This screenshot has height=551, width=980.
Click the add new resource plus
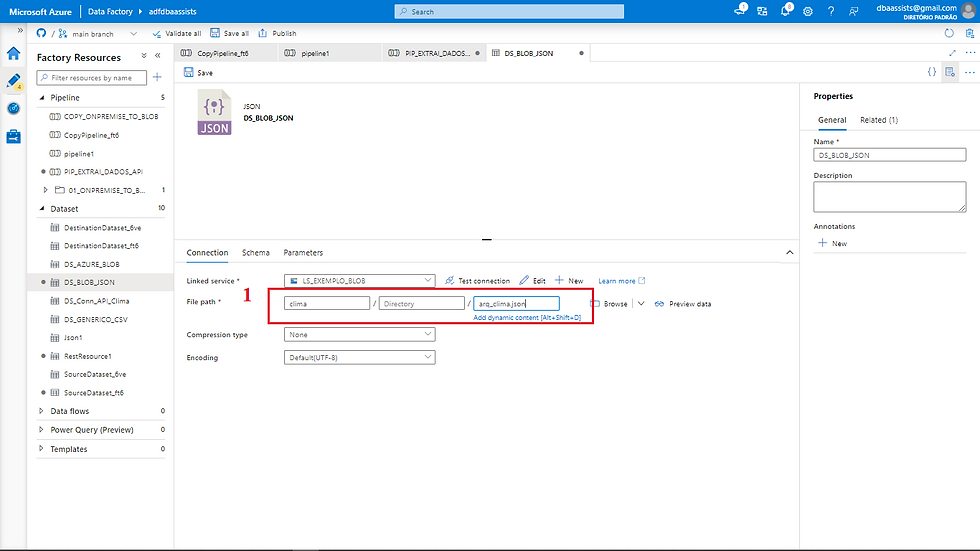tap(158, 77)
